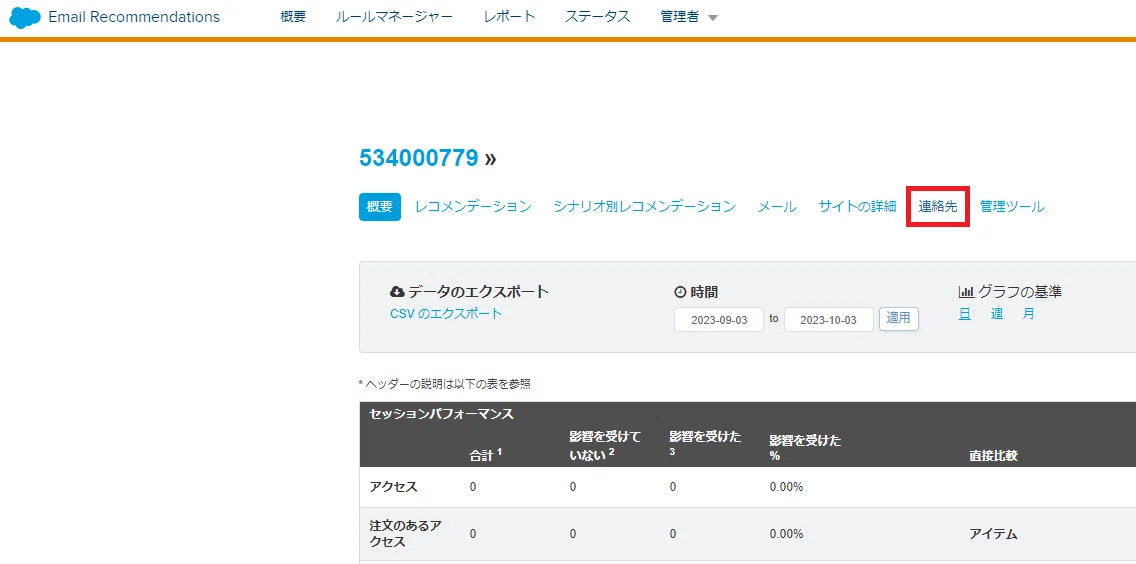Open the 管理者 dropdown menu

click(688, 17)
